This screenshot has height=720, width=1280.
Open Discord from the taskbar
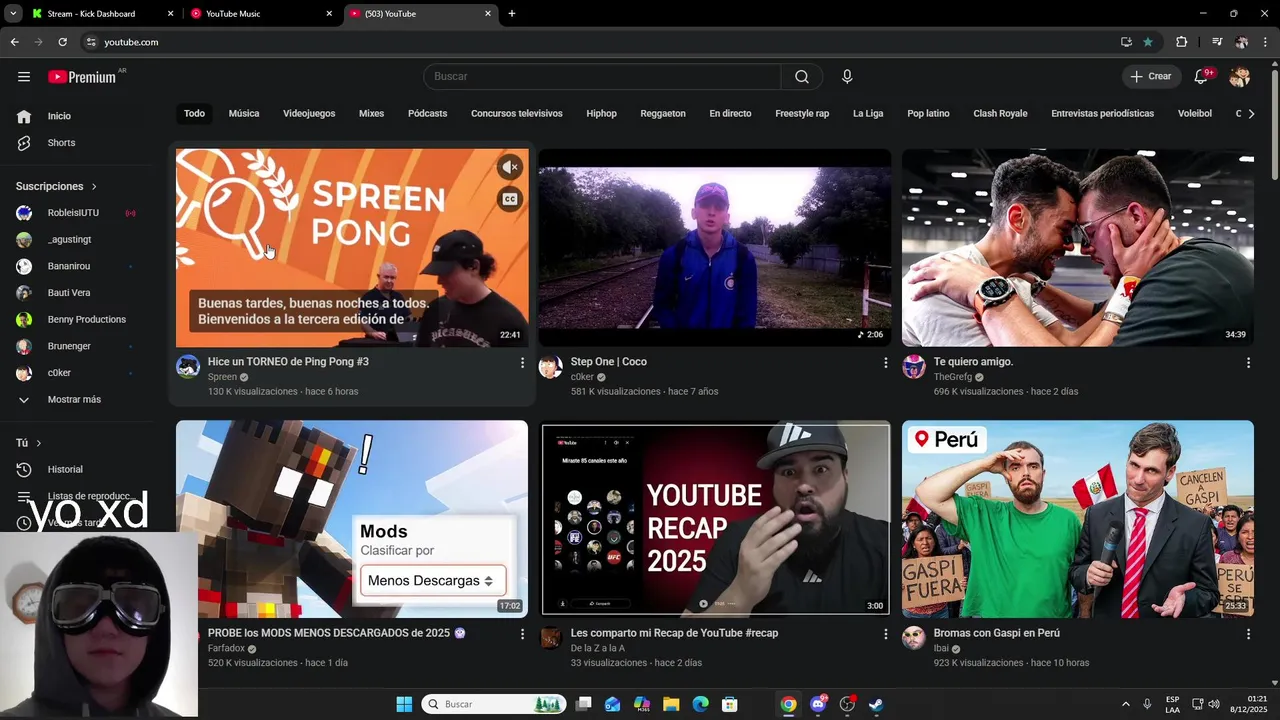(818, 704)
